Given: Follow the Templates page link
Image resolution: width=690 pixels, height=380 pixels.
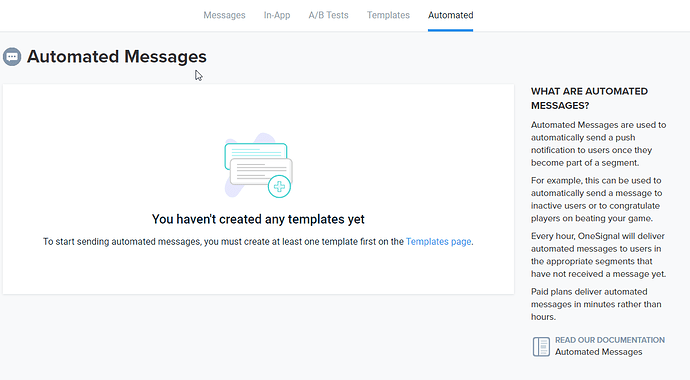Looking at the screenshot, I should coord(438,241).
